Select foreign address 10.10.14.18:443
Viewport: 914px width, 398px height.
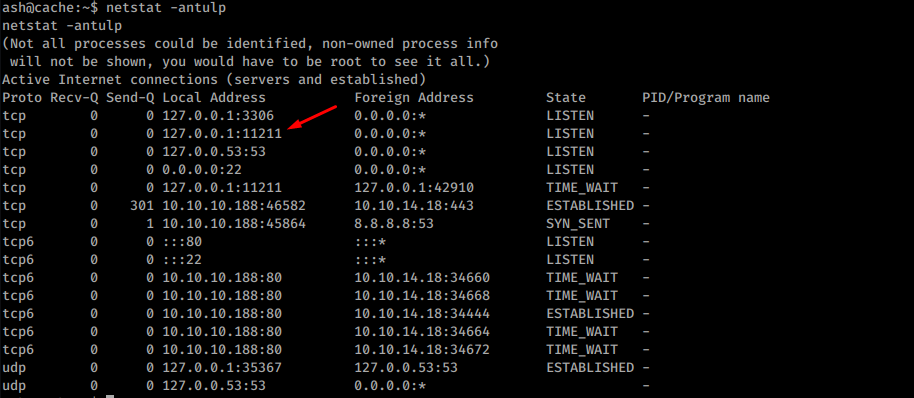point(414,206)
